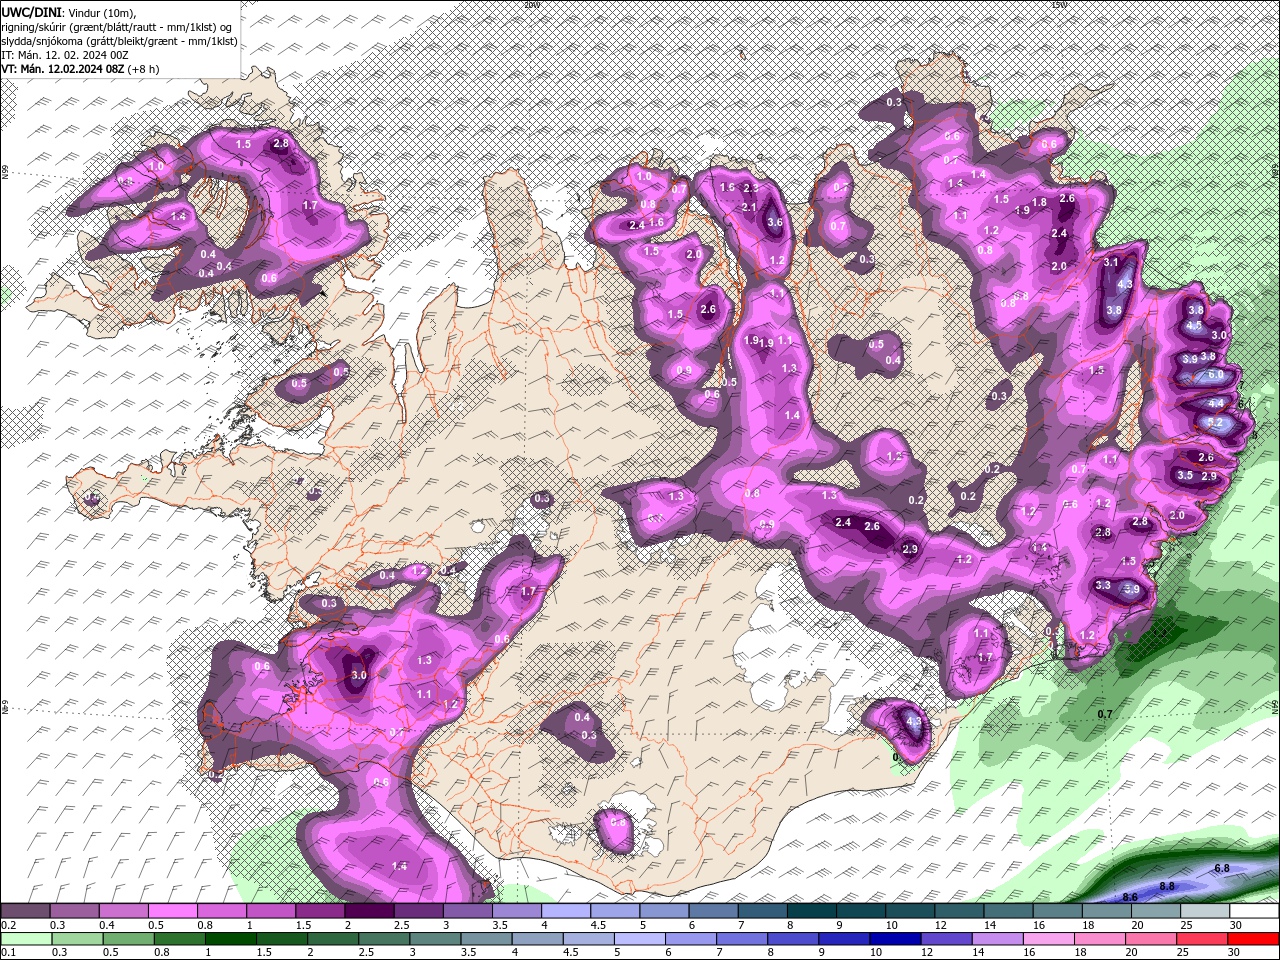Click the bold 'VT: Mán. 12.02.2024 08Z' line
Viewport: 1280px width, 960px height.
click(x=62, y=69)
